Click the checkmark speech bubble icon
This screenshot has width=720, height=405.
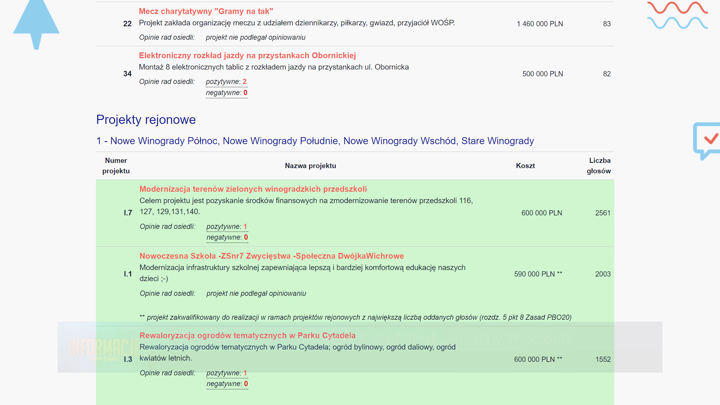click(706, 140)
